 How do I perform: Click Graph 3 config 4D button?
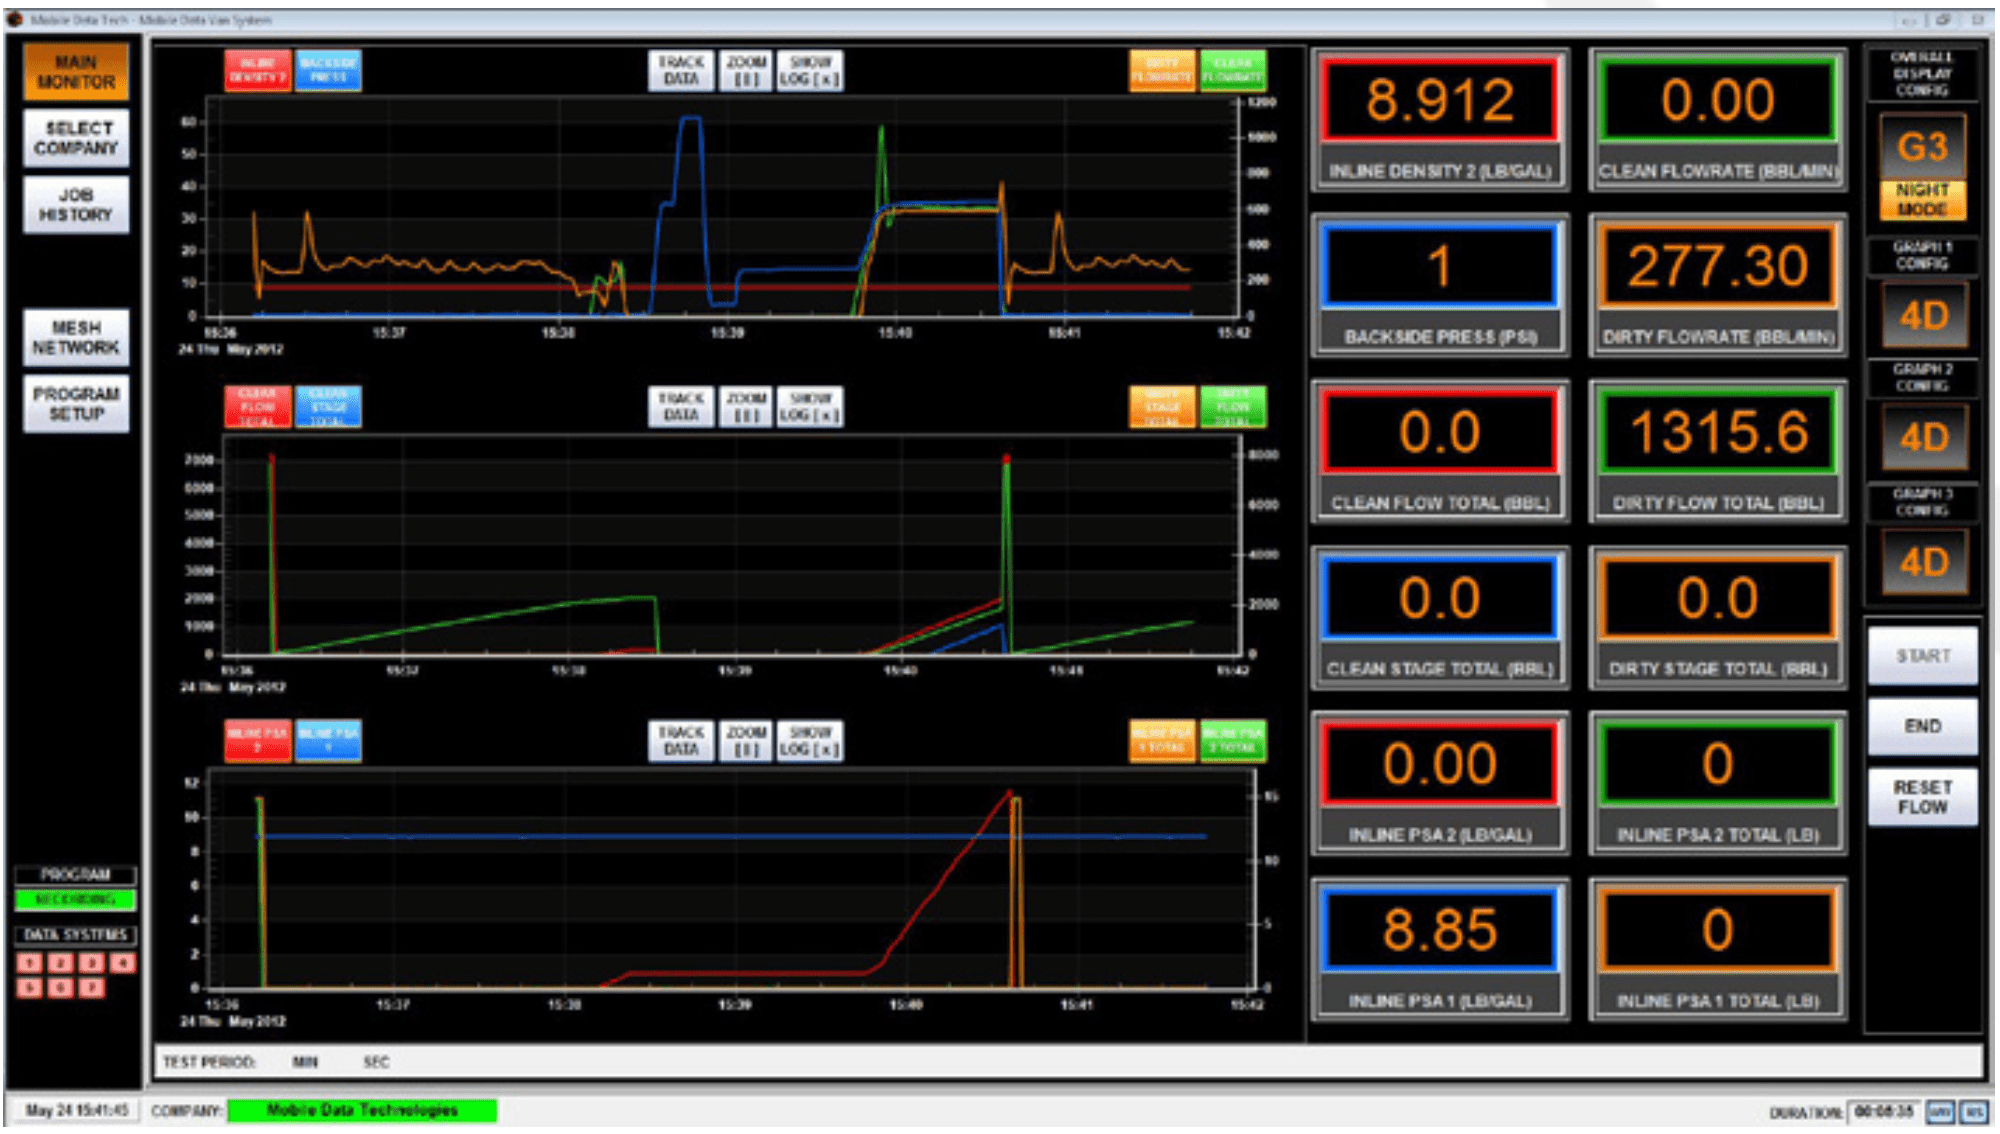point(1924,561)
